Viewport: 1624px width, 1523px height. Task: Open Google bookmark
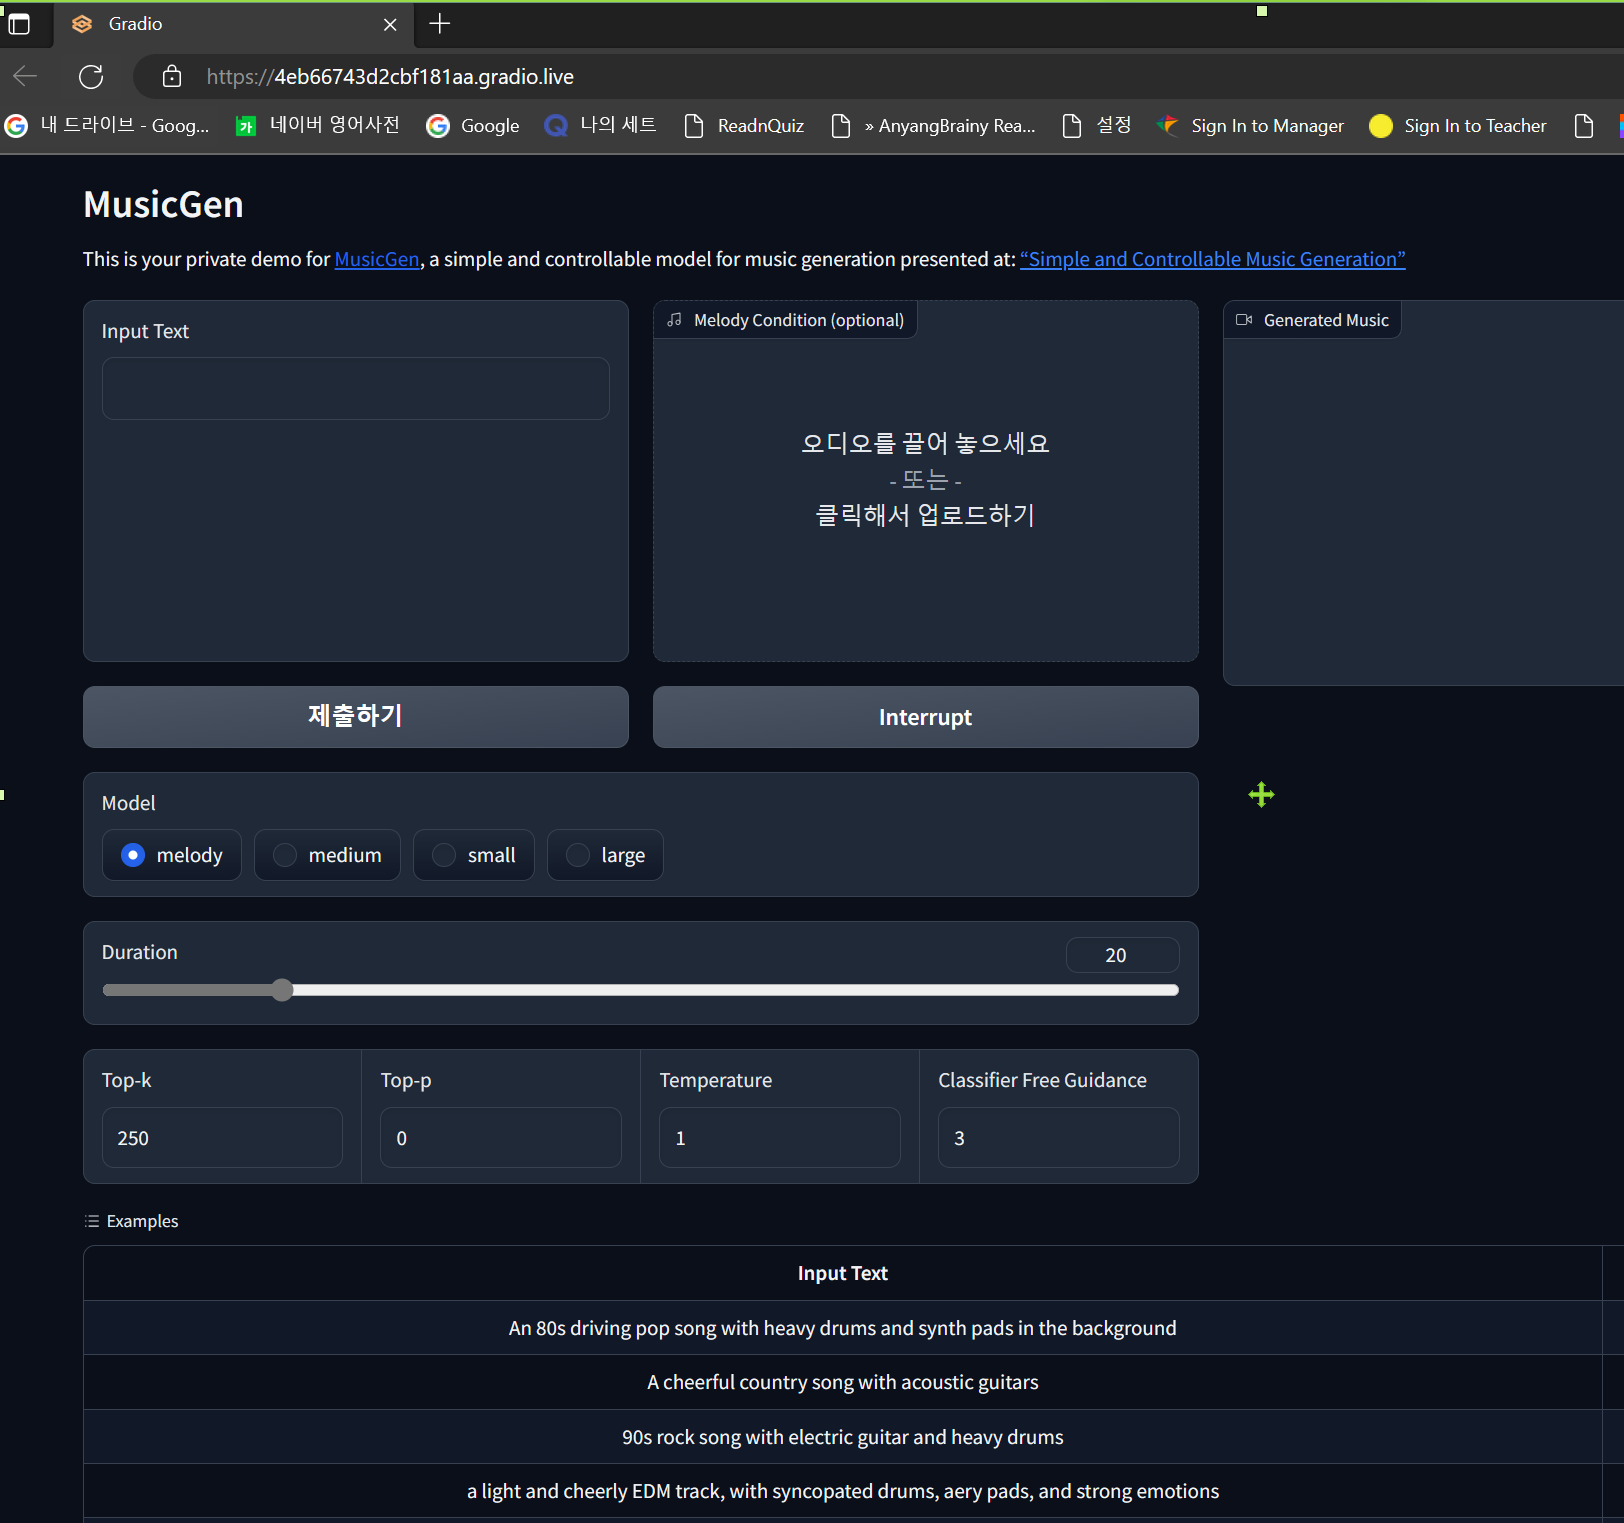(x=473, y=126)
